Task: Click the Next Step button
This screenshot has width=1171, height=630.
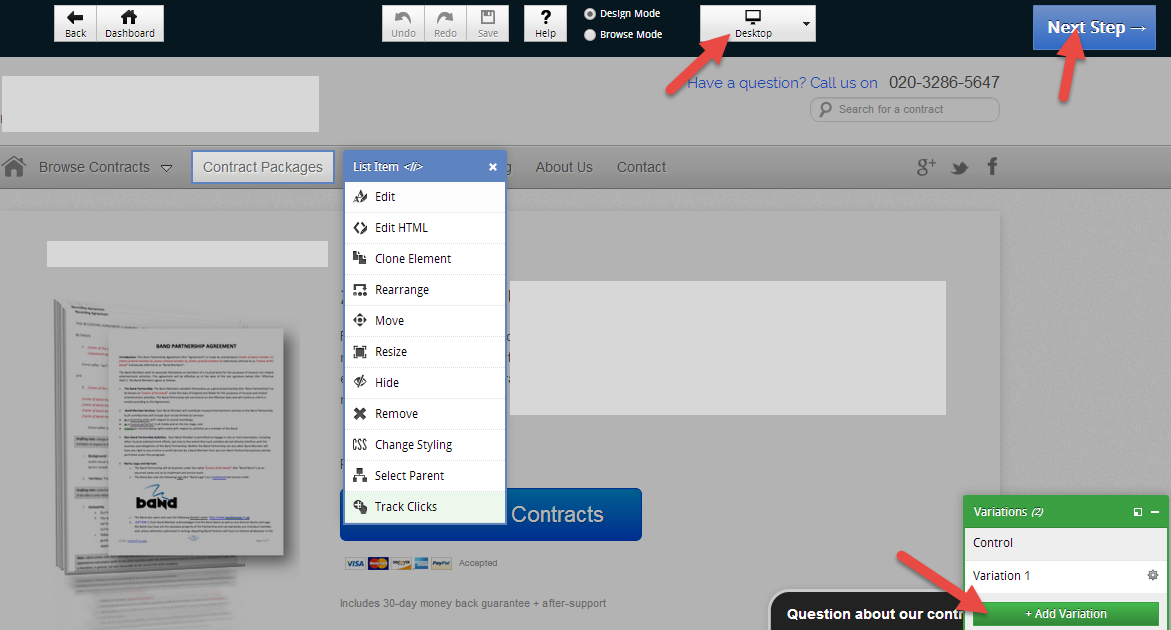Action: pos(1094,28)
